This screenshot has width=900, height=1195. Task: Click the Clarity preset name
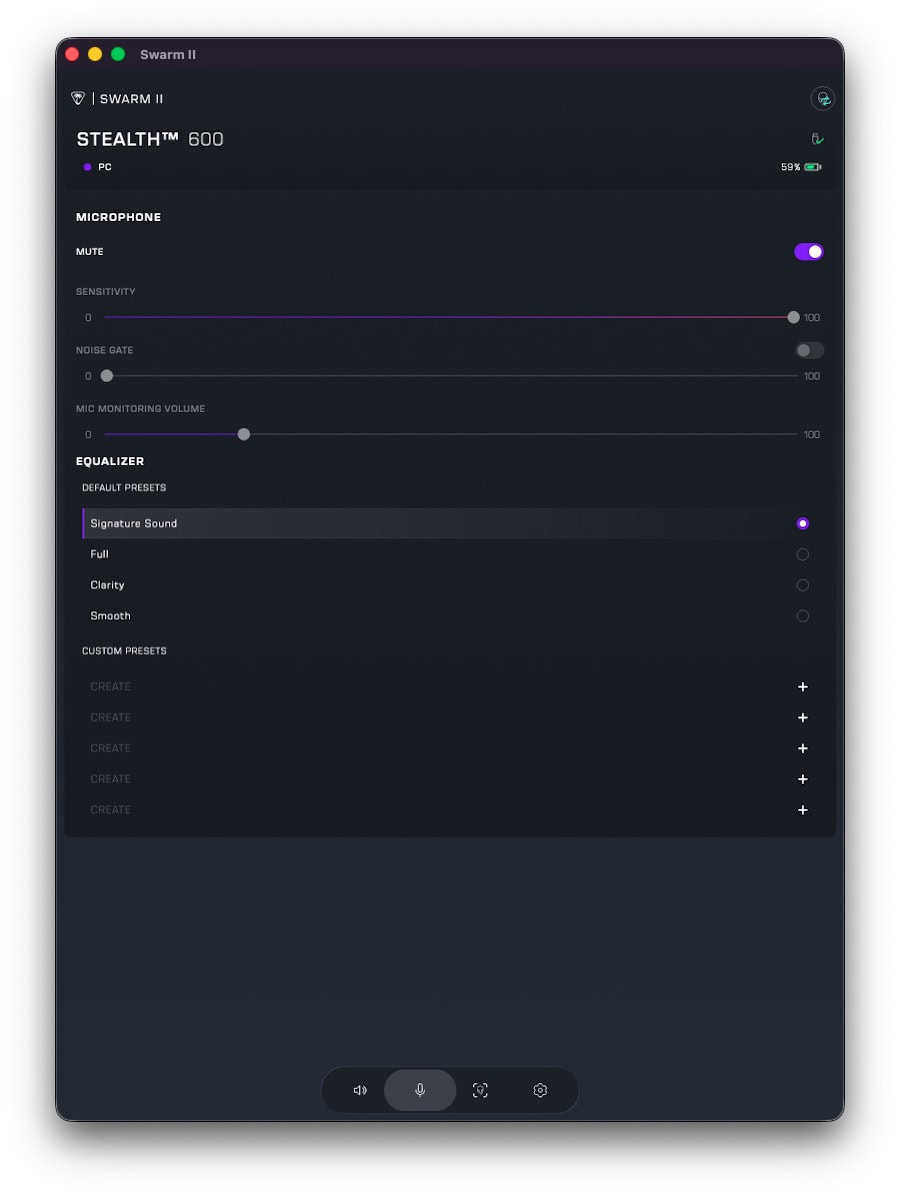tap(107, 585)
